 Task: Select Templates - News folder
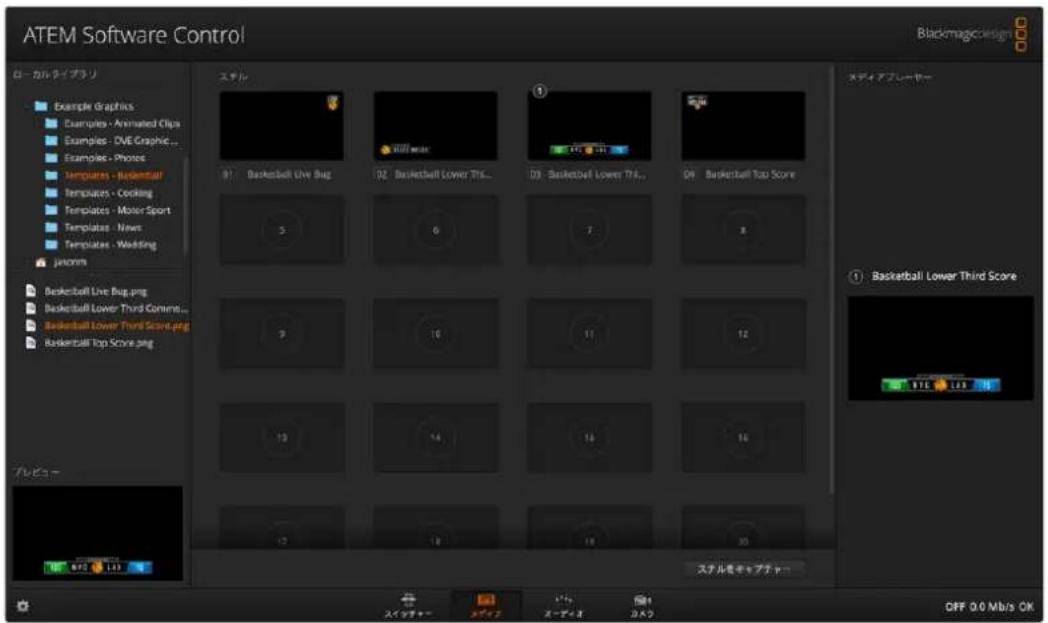coord(103,228)
